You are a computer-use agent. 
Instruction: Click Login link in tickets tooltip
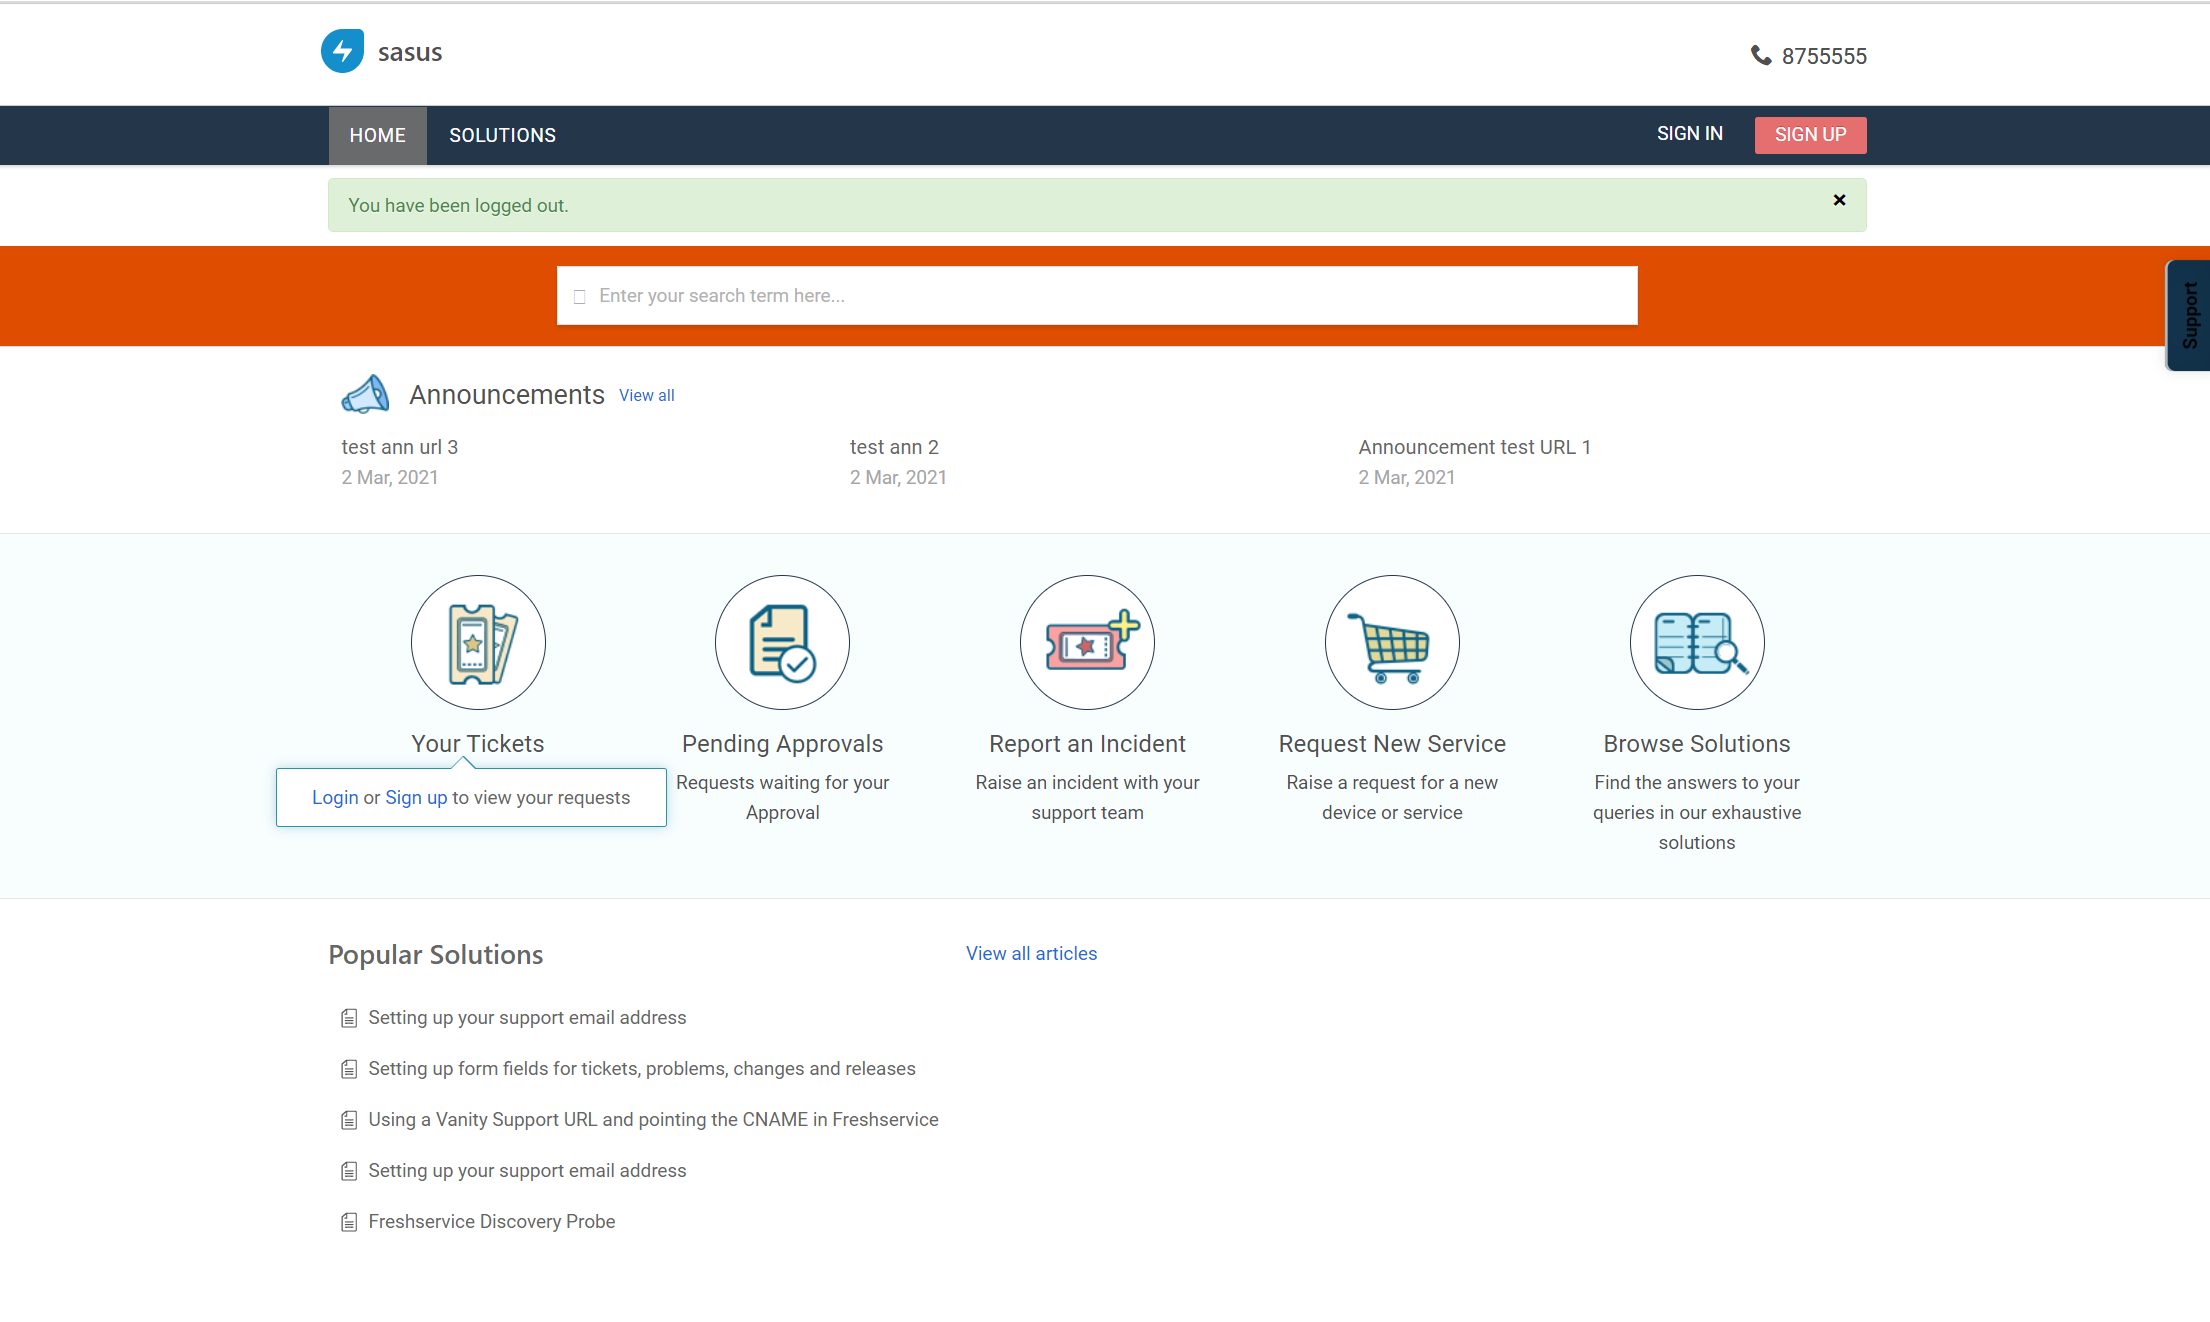pyautogui.click(x=334, y=797)
